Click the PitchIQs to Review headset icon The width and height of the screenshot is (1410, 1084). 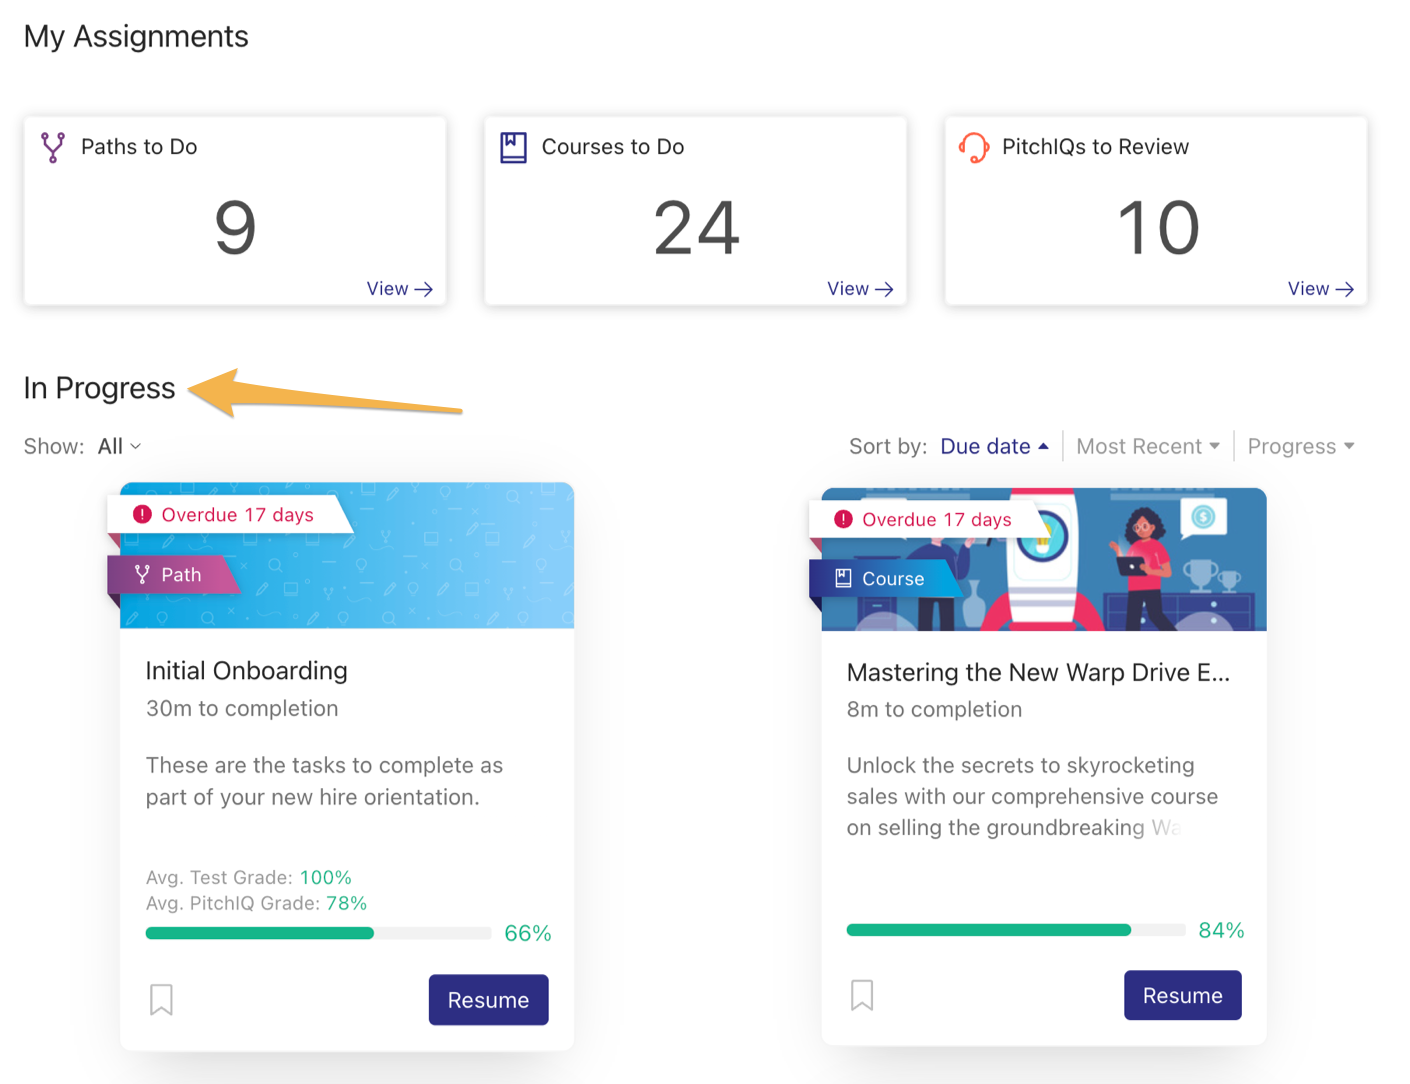tap(974, 147)
